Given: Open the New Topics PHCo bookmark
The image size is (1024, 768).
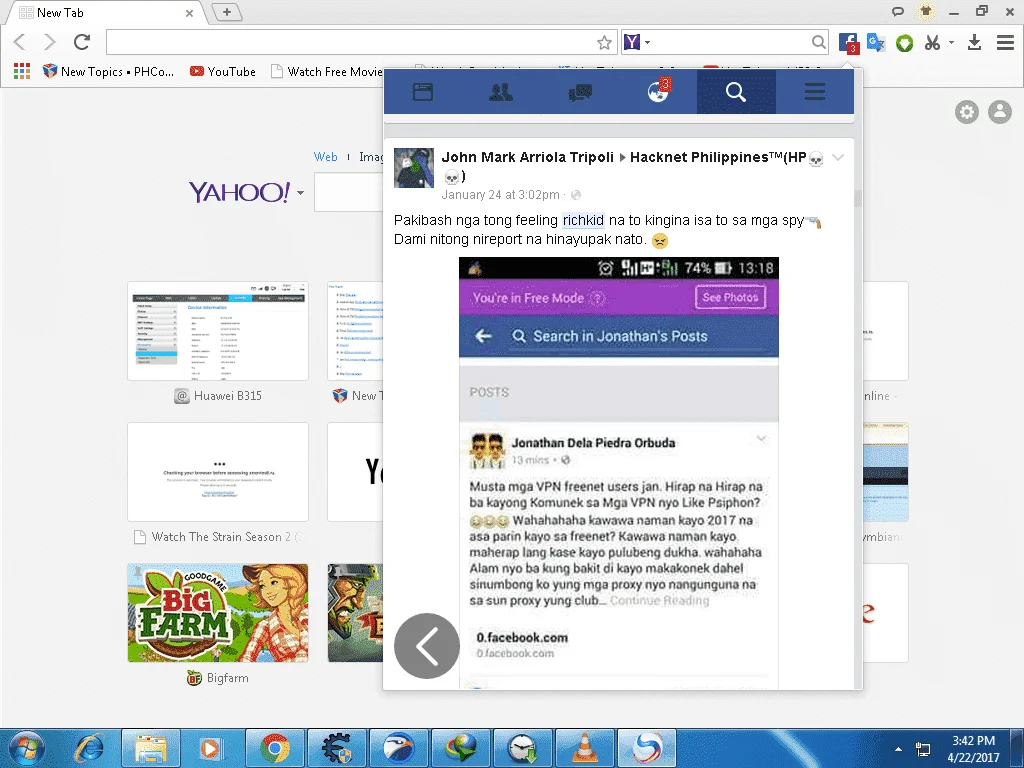Looking at the screenshot, I should pos(108,71).
